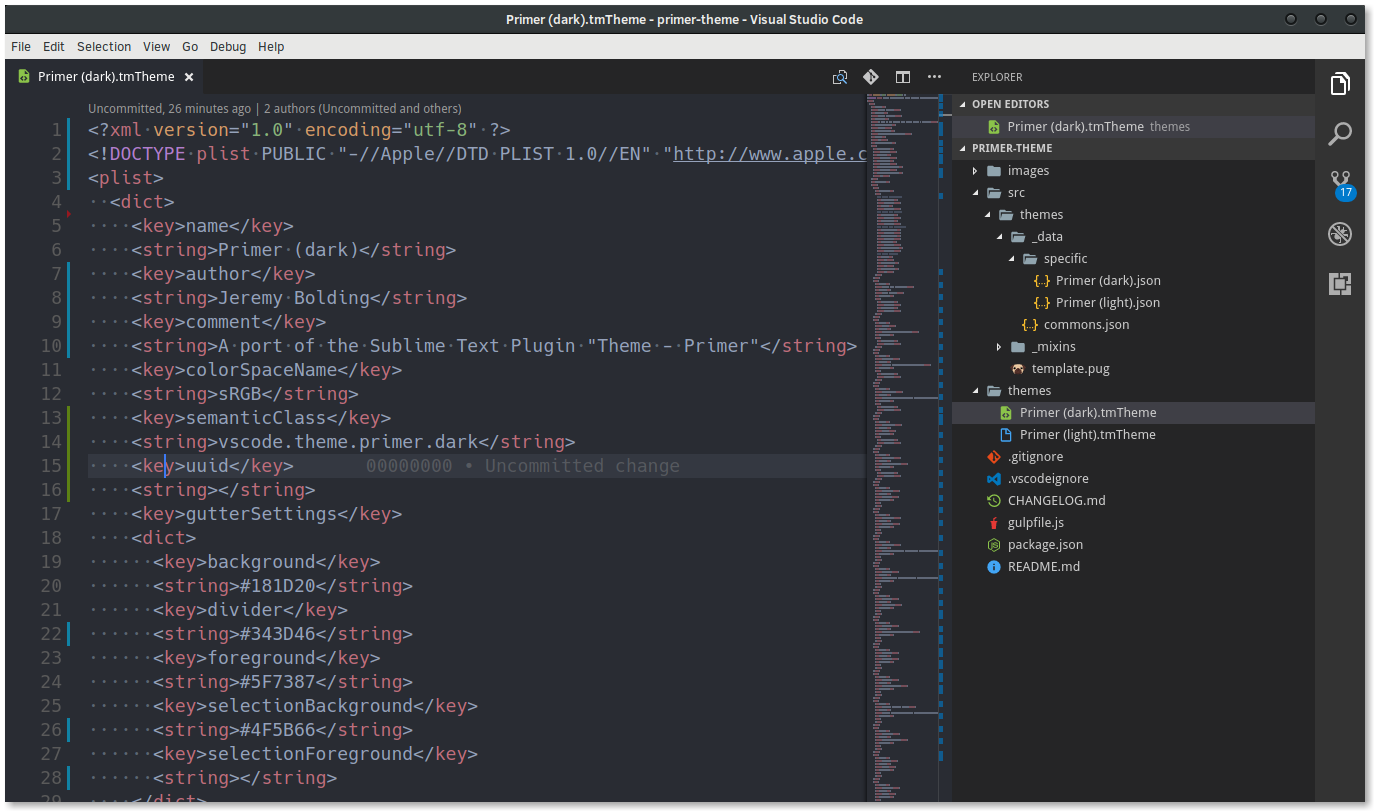The image size is (1374, 811).
Task: Collapse the root themes folder arrow
Action: click(x=975, y=391)
